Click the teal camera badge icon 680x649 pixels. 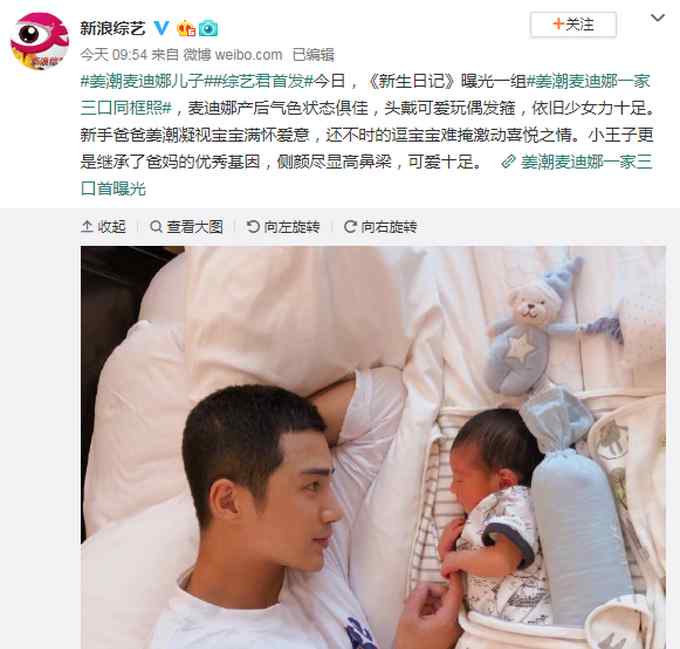pyautogui.click(x=208, y=29)
